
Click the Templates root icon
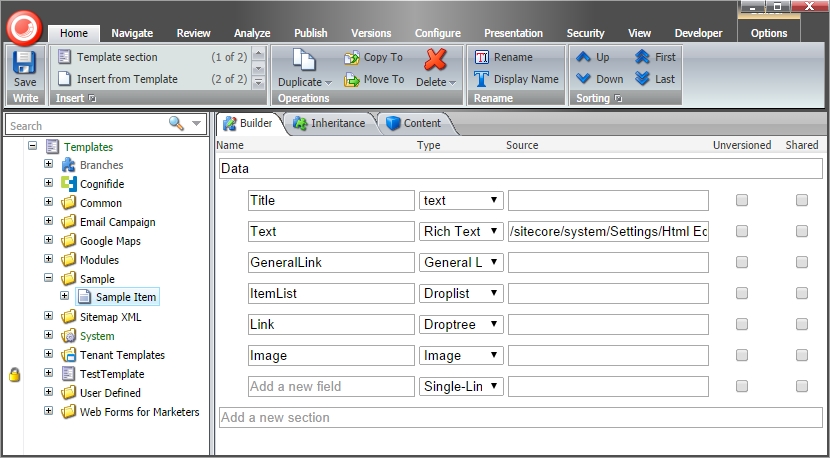52,147
